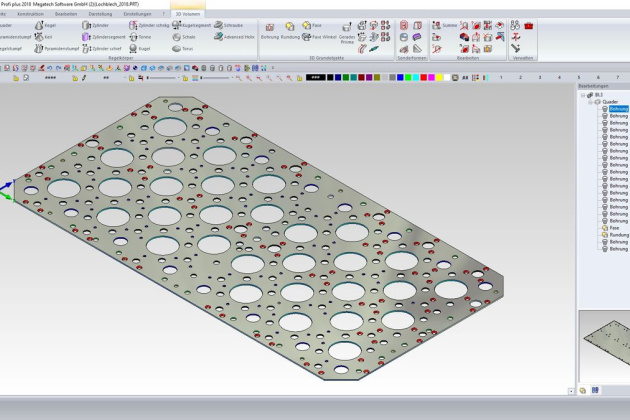Click the model preview thumbnail
Image resolution: width=630 pixels, height=420 pixels.
point(605,345)
